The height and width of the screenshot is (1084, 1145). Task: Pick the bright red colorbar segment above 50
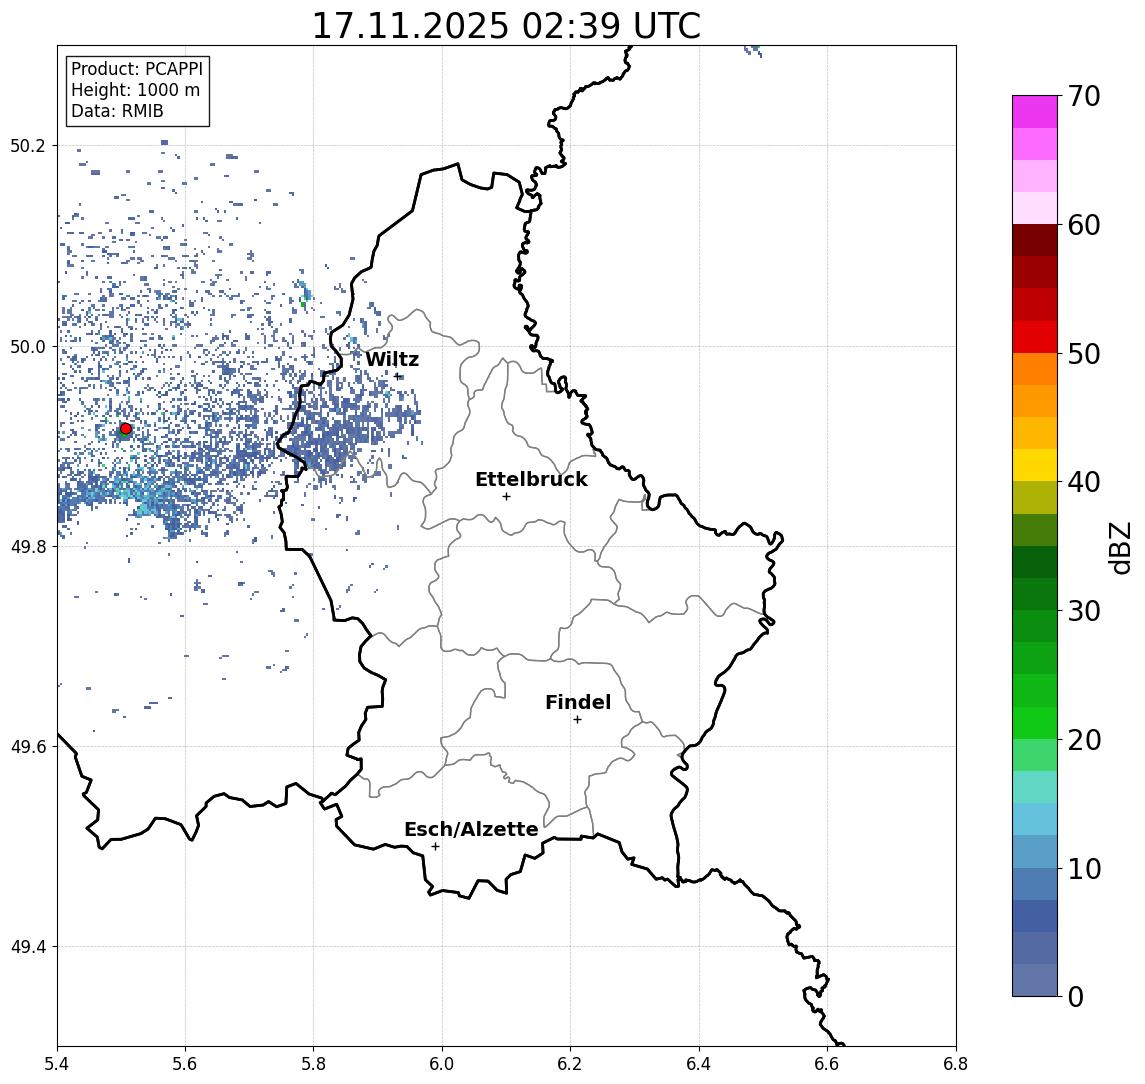[1035, 337]
